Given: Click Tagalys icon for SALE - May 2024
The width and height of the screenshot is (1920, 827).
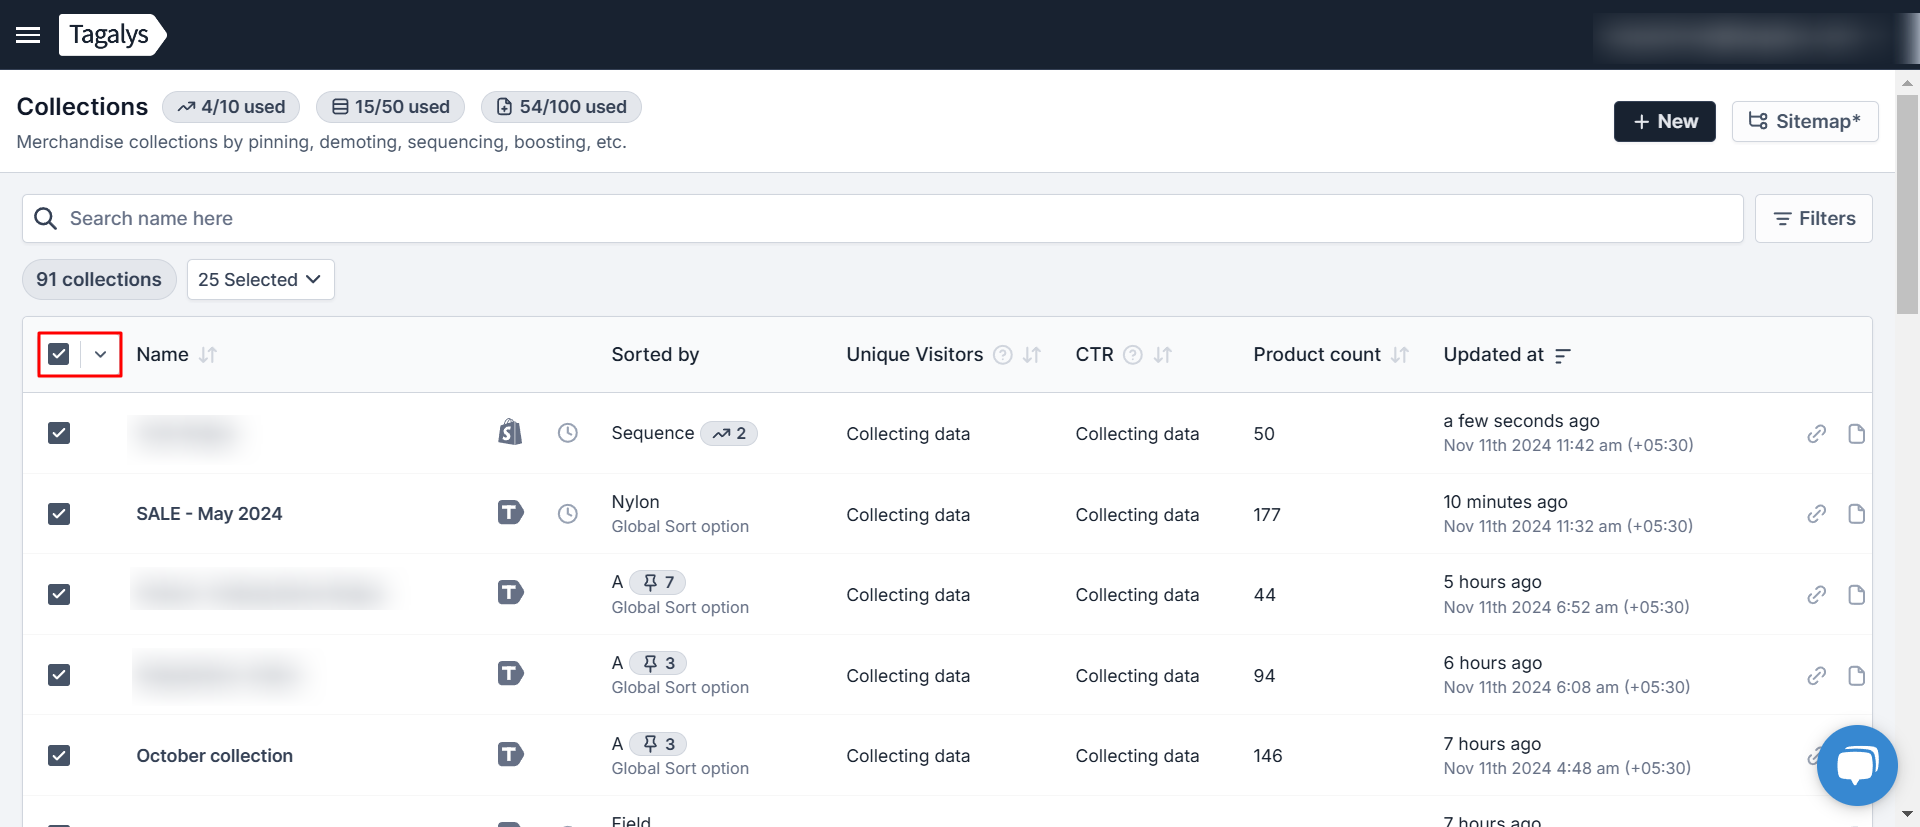Looking at the screenshot, I should coord(511,513).
